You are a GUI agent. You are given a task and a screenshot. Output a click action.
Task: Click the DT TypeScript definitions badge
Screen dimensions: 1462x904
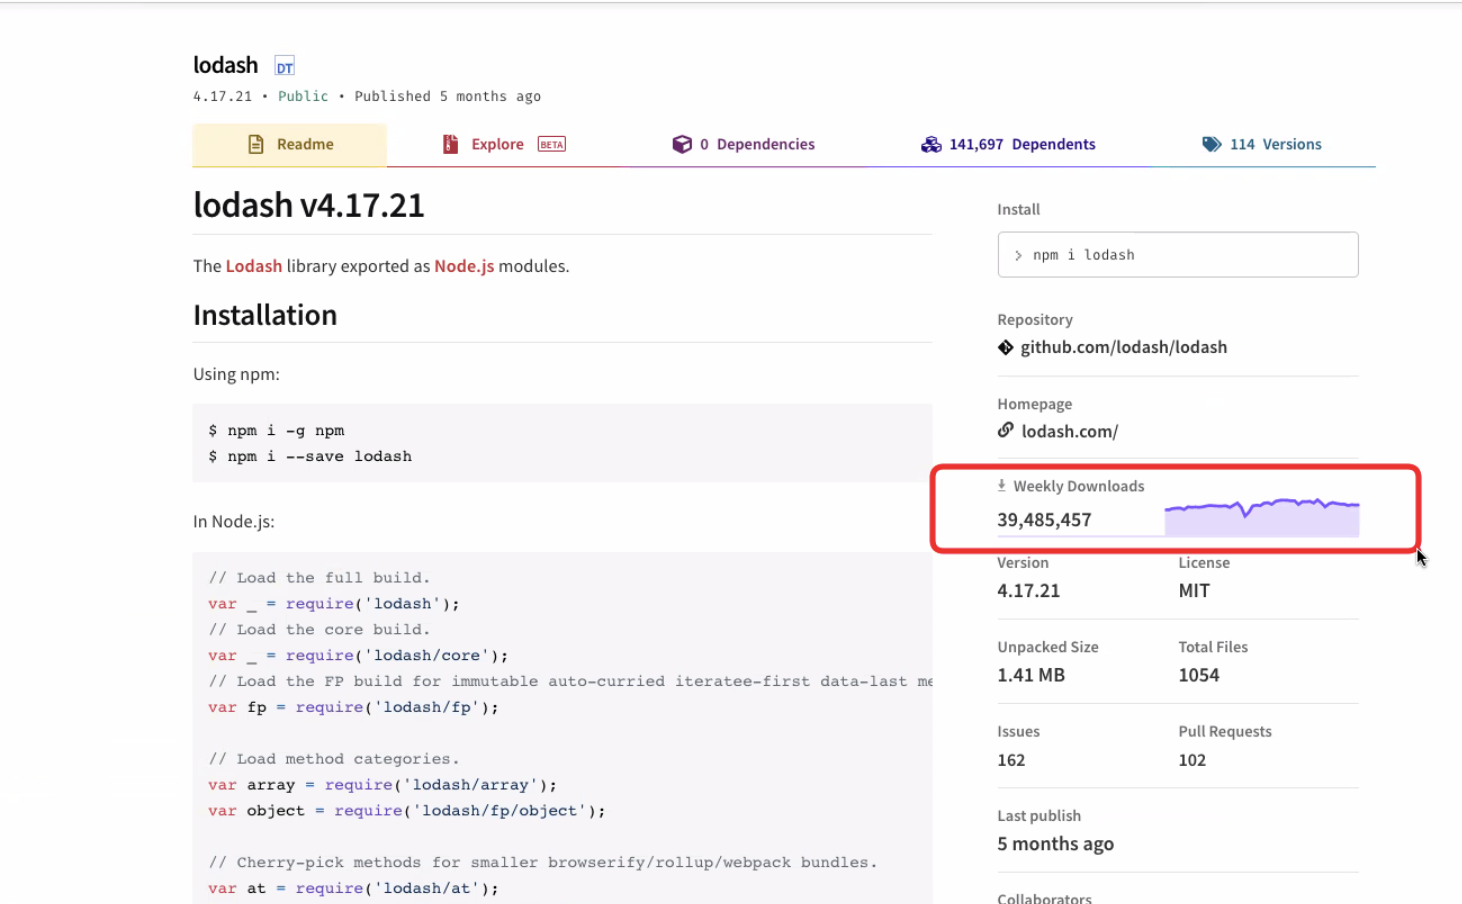285,67
